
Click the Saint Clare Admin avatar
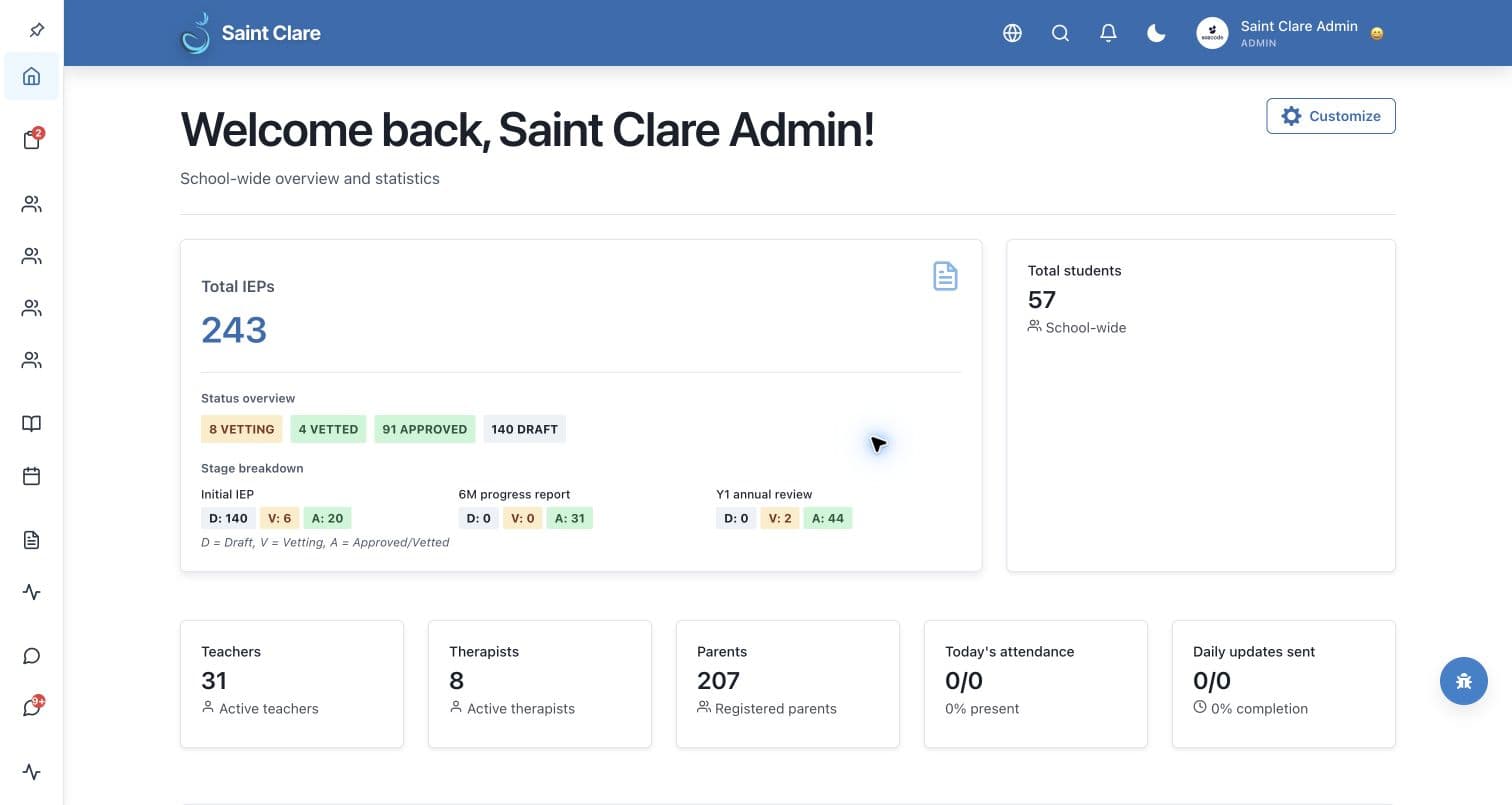coord(1212,33)
